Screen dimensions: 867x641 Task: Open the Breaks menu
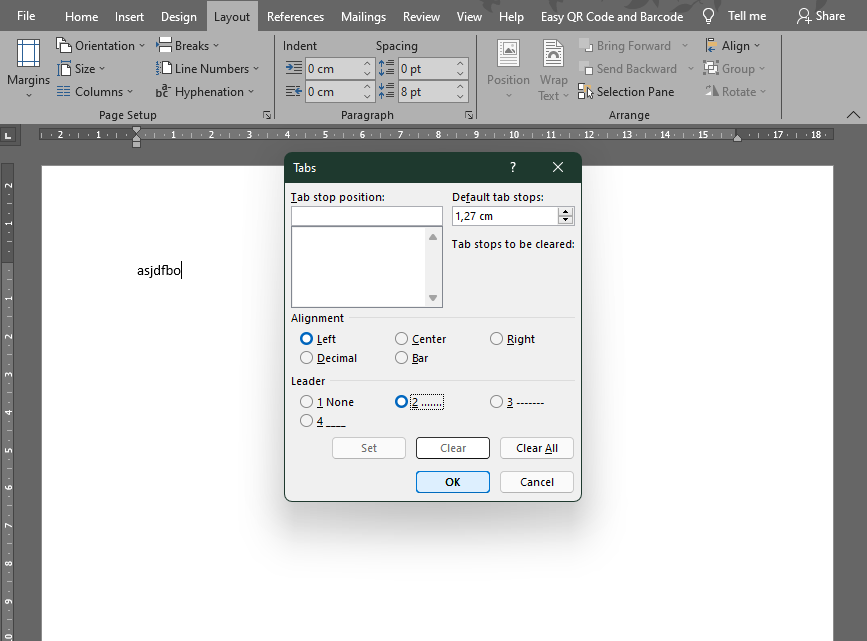click(187, 46)
